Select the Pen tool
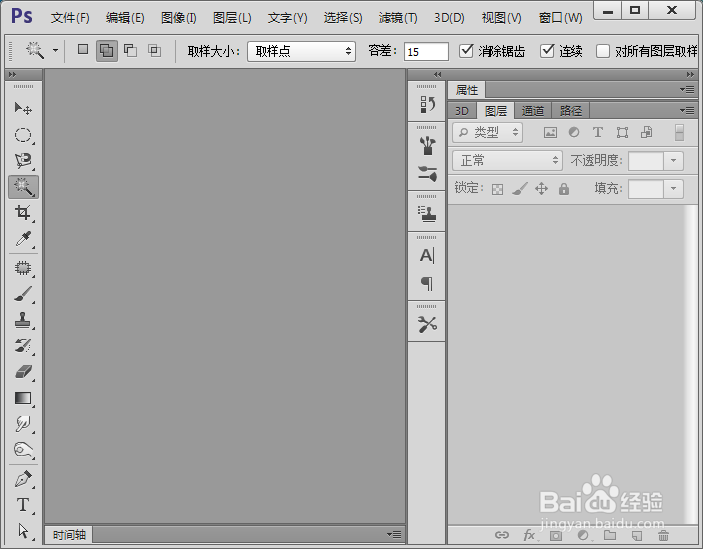The width and height of the screenshot is (703, 549). pyautogui.click(x=23, y=479)
